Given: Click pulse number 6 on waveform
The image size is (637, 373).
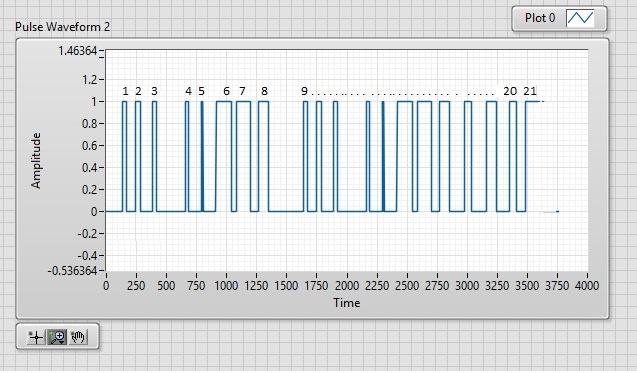Looking at the screenshot, I should 224,156.
